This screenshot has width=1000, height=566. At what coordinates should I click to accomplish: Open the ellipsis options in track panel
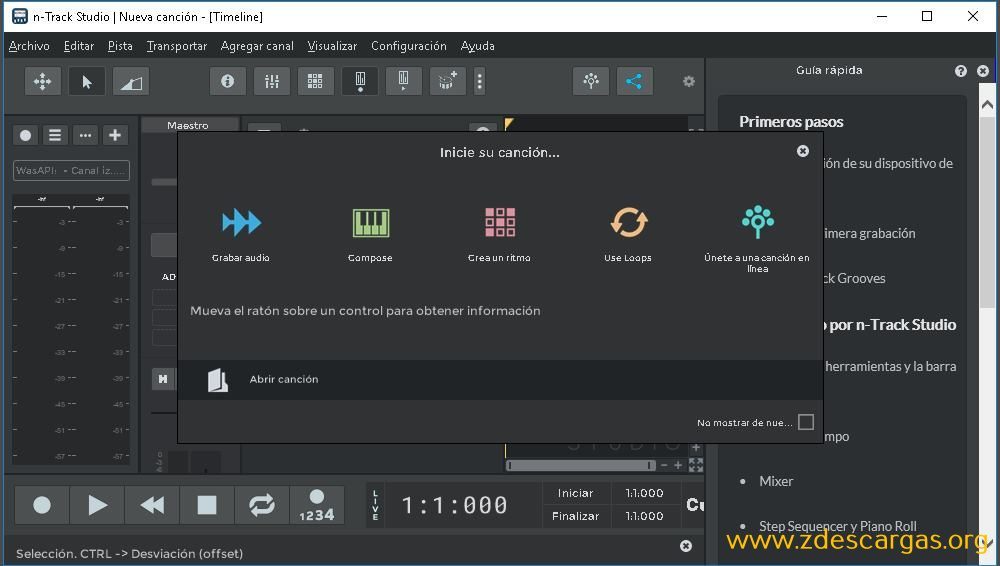[x=85, y=135]
